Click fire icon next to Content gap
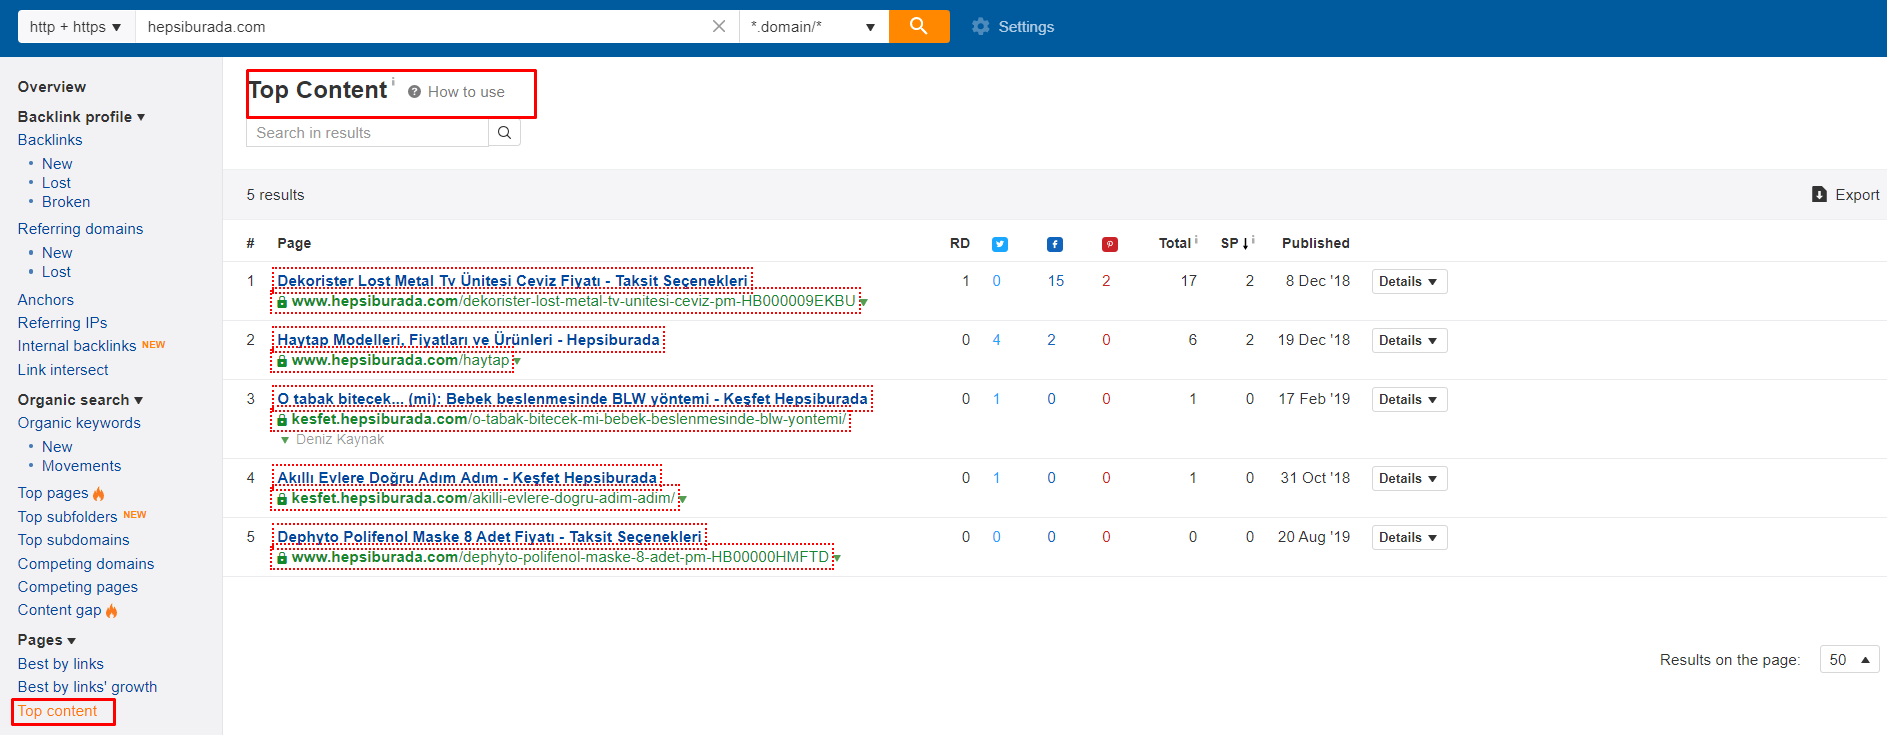Viewport: 1887px width, 735px height. tap(111, 610)
